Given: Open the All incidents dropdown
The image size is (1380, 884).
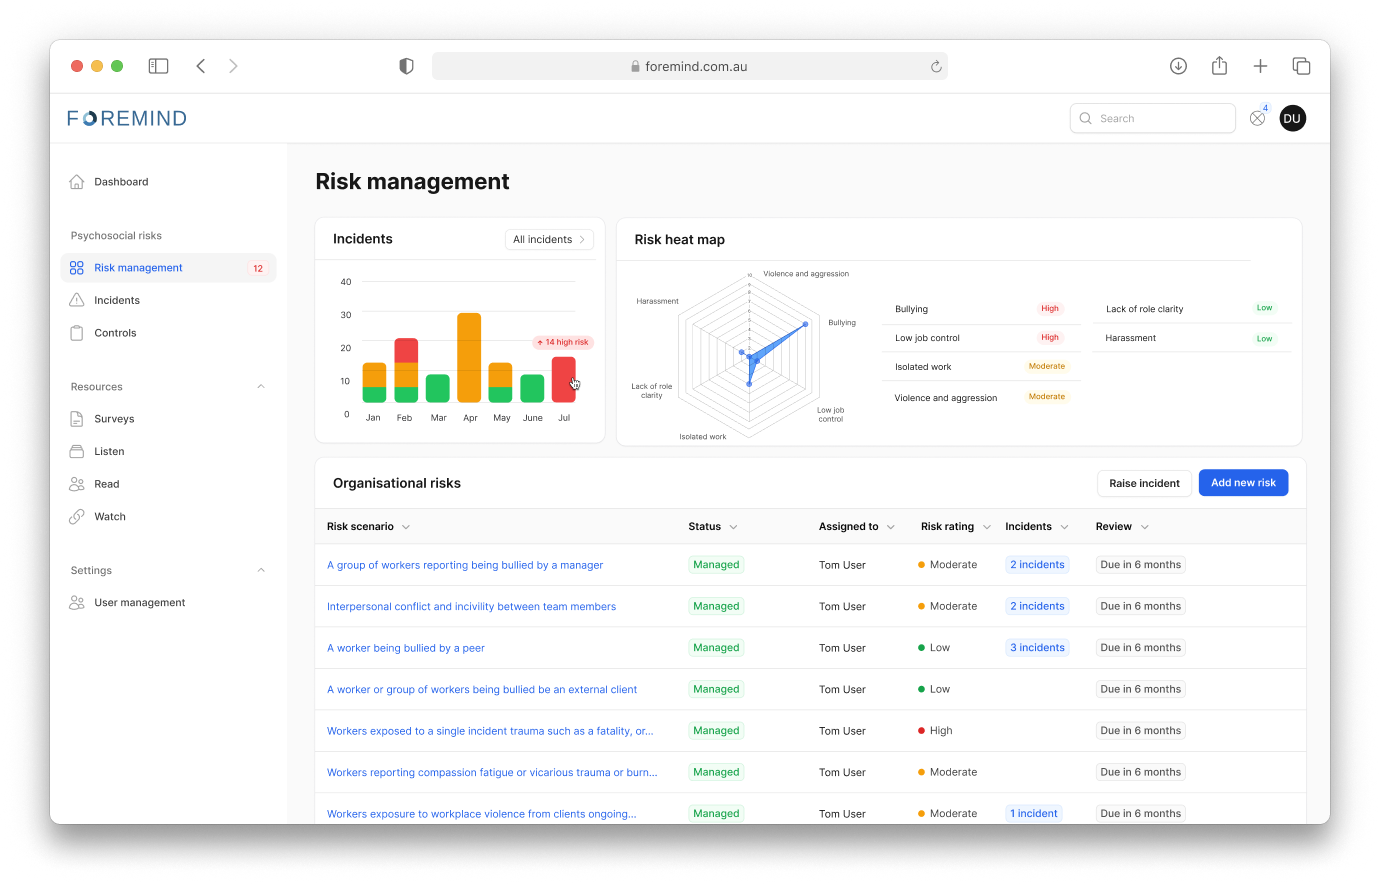Looking at the screenshot, I should click(x=549, y=240).
